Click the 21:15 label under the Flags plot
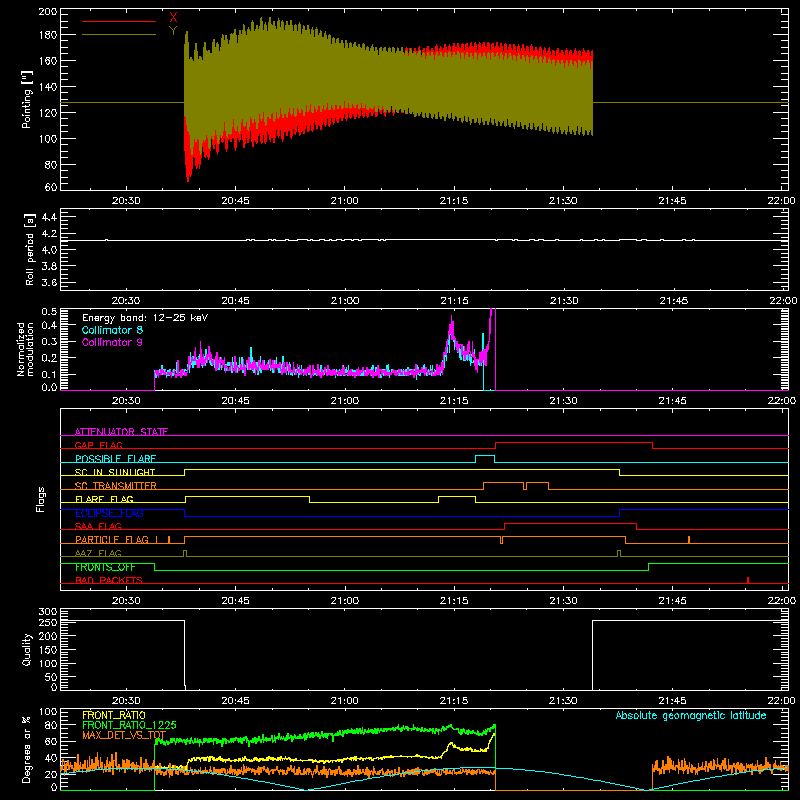800x800 pixels. tap(454, 601)
